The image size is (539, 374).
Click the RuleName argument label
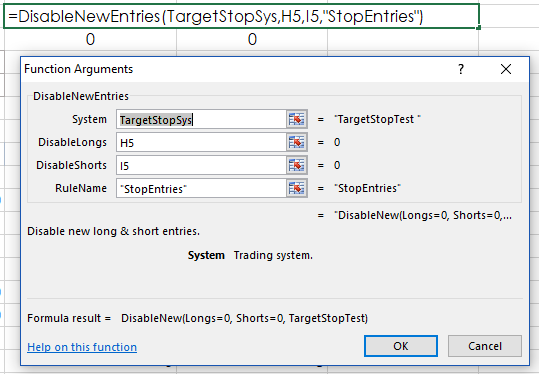tap(81, 188)
